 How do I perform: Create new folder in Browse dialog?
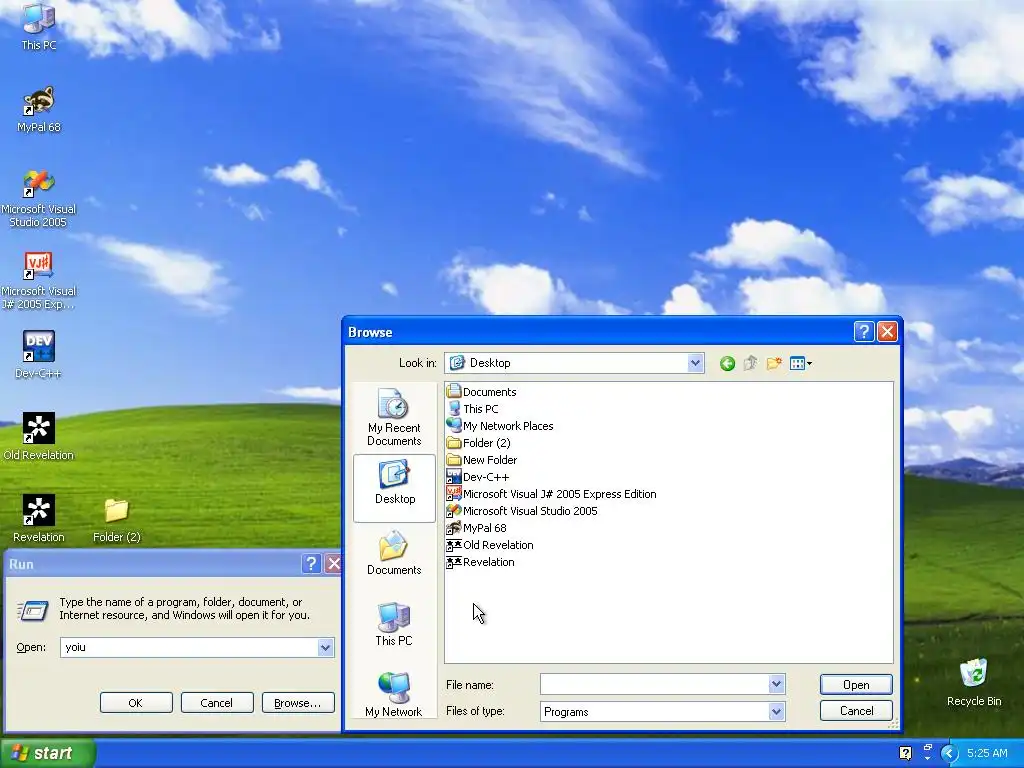774,364
